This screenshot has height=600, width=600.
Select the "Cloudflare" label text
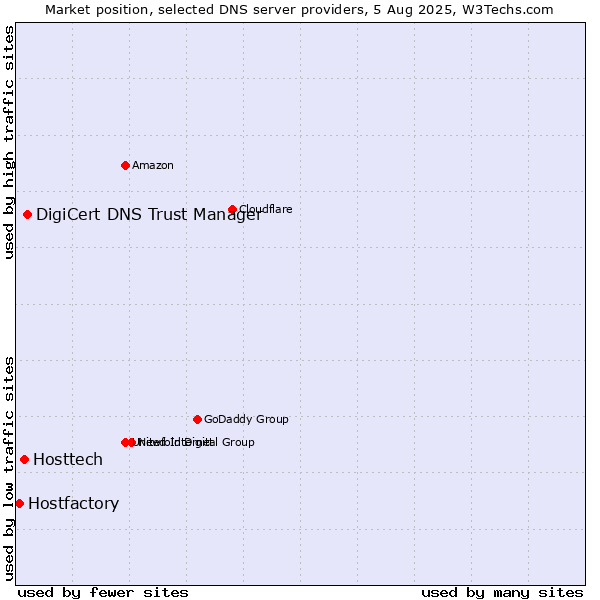[x=266, y=209]
